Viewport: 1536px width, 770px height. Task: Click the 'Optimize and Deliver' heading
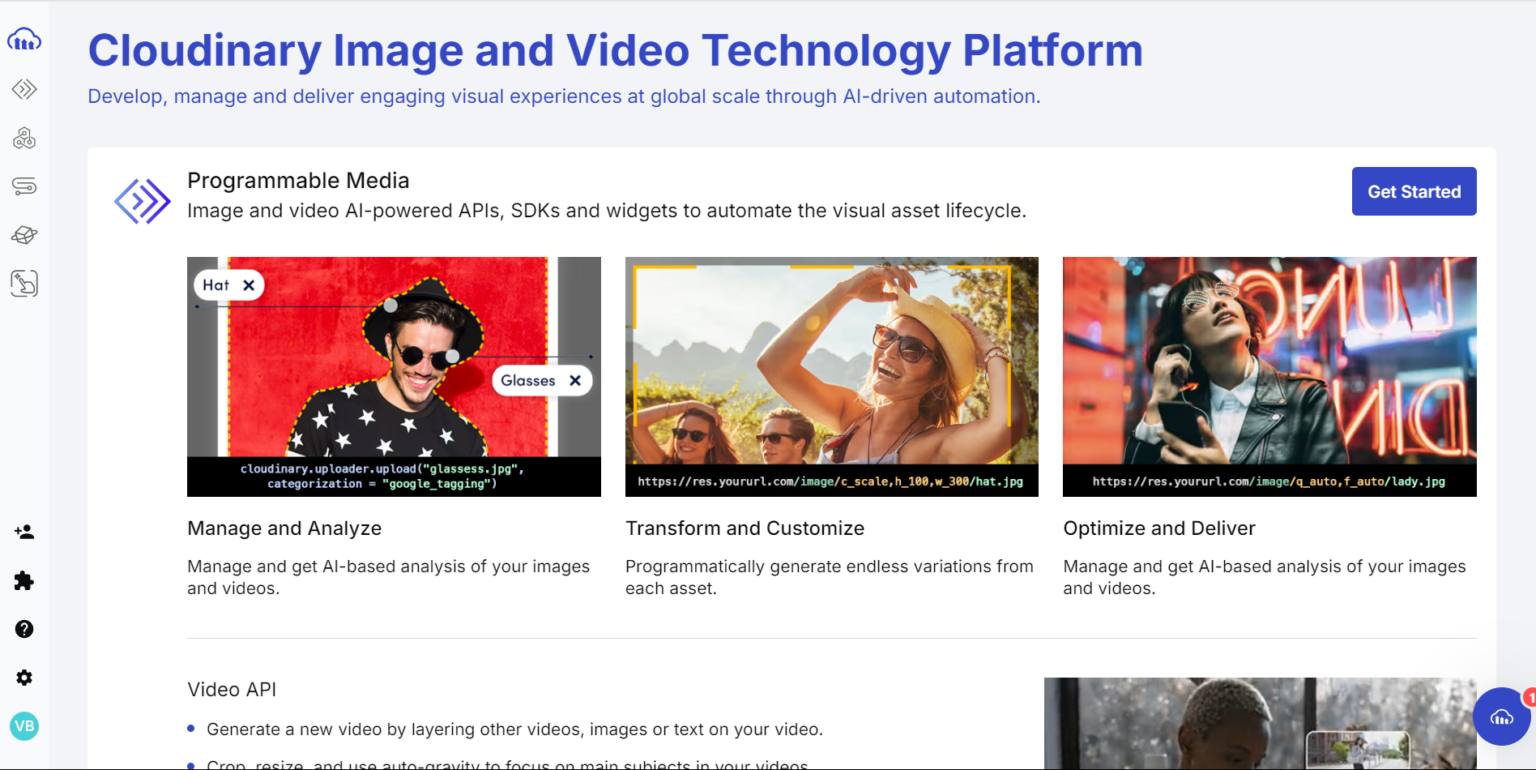tap(1159, 528)
